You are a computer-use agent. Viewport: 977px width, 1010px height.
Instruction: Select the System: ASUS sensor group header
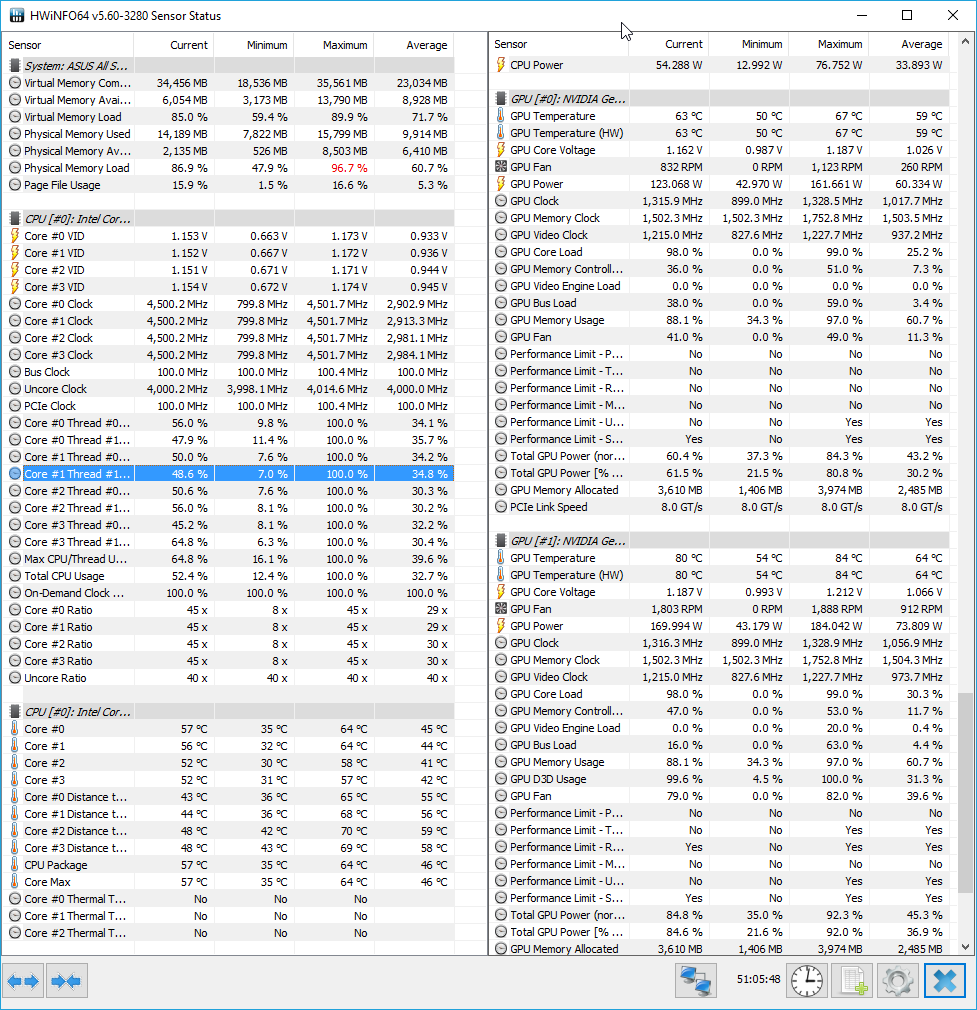tap(77, 66)
